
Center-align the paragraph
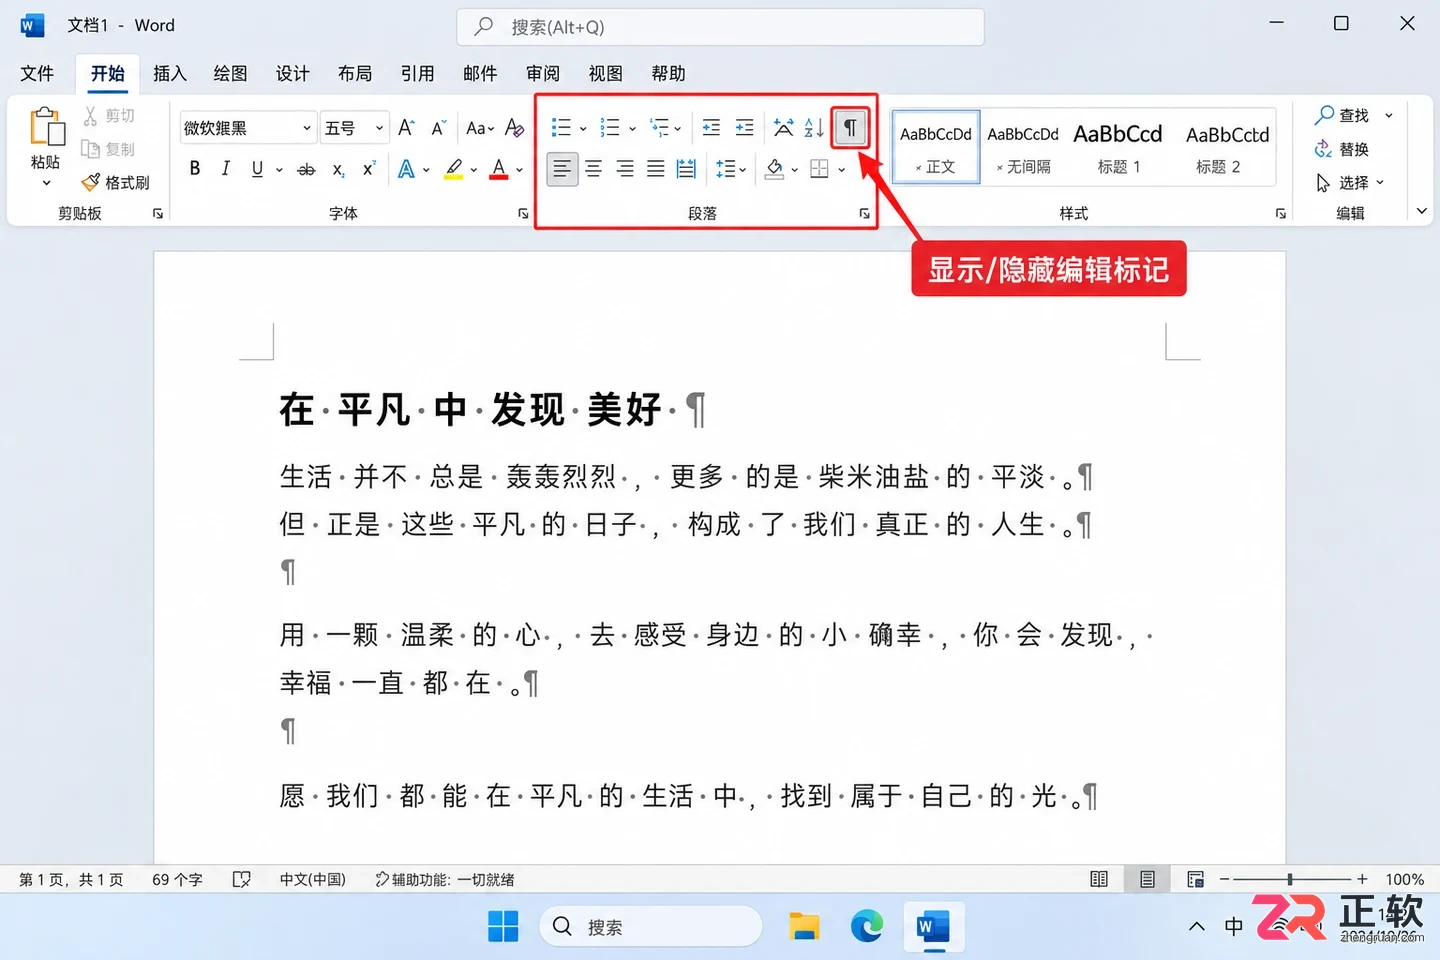click(593, 169)
